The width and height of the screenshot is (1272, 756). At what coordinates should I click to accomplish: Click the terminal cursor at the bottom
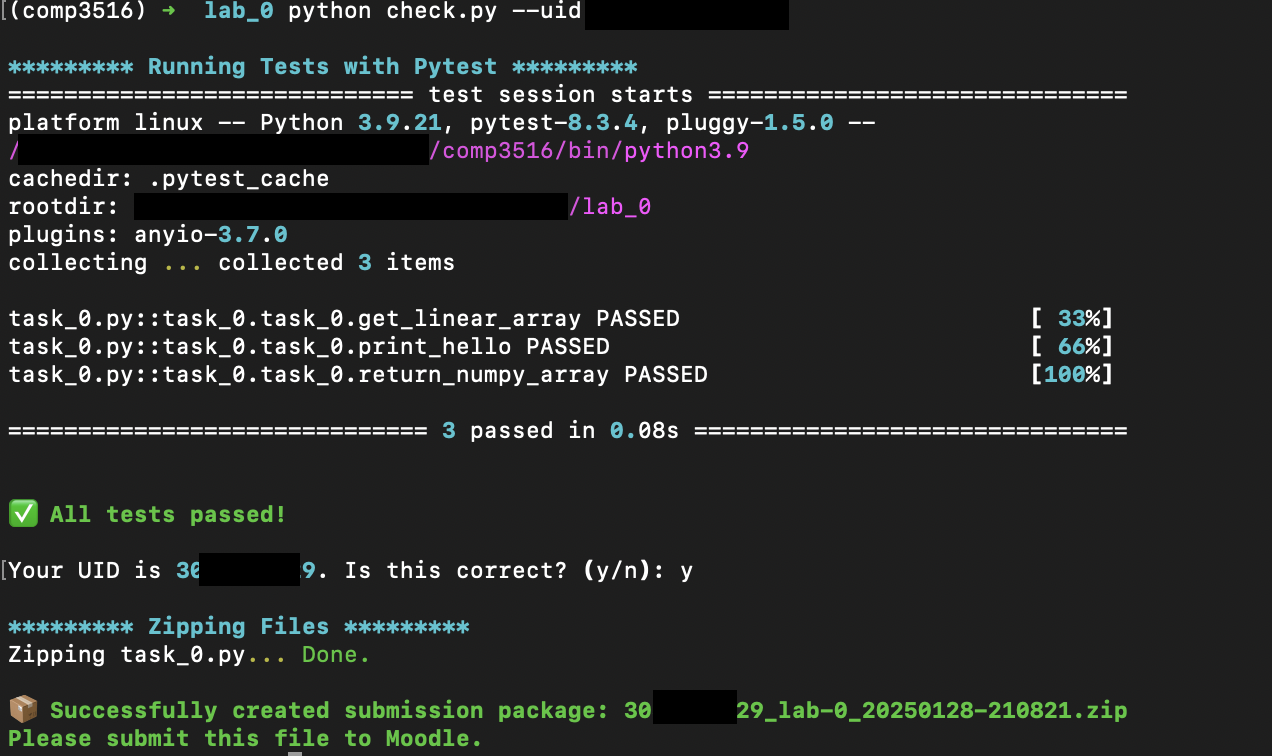tap(294, 752)
